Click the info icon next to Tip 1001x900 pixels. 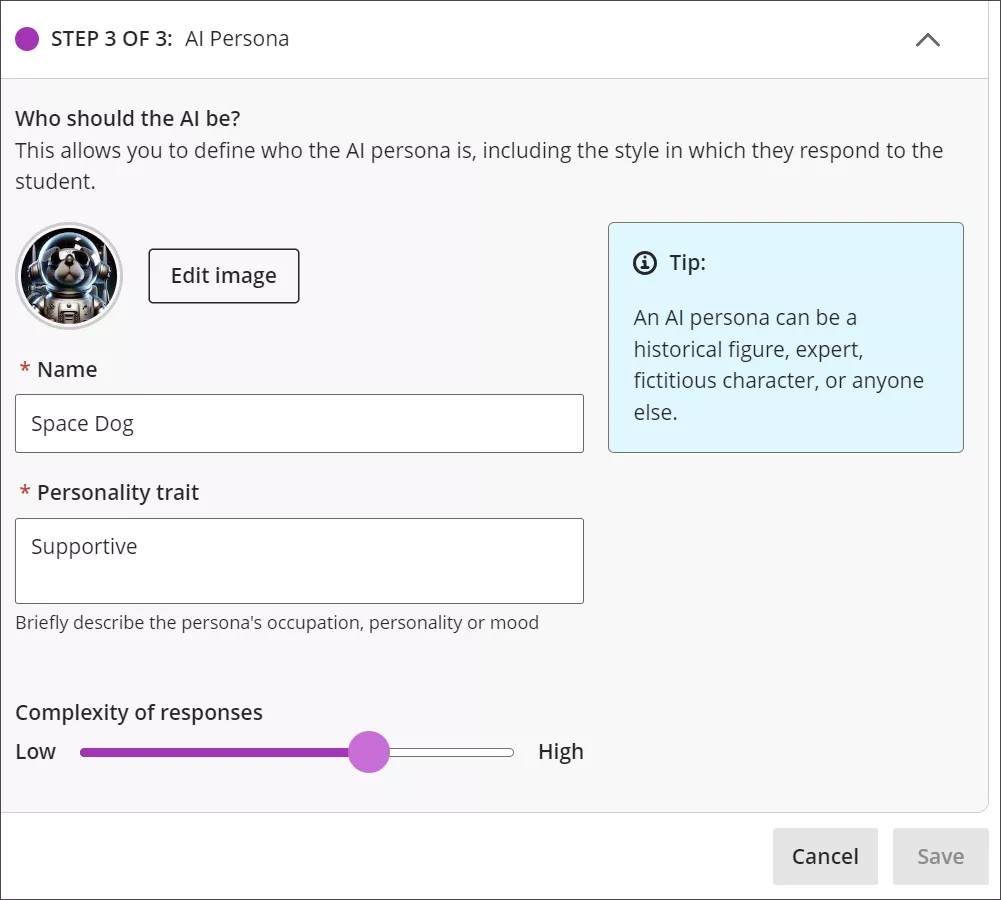click(x=645, y=262)
